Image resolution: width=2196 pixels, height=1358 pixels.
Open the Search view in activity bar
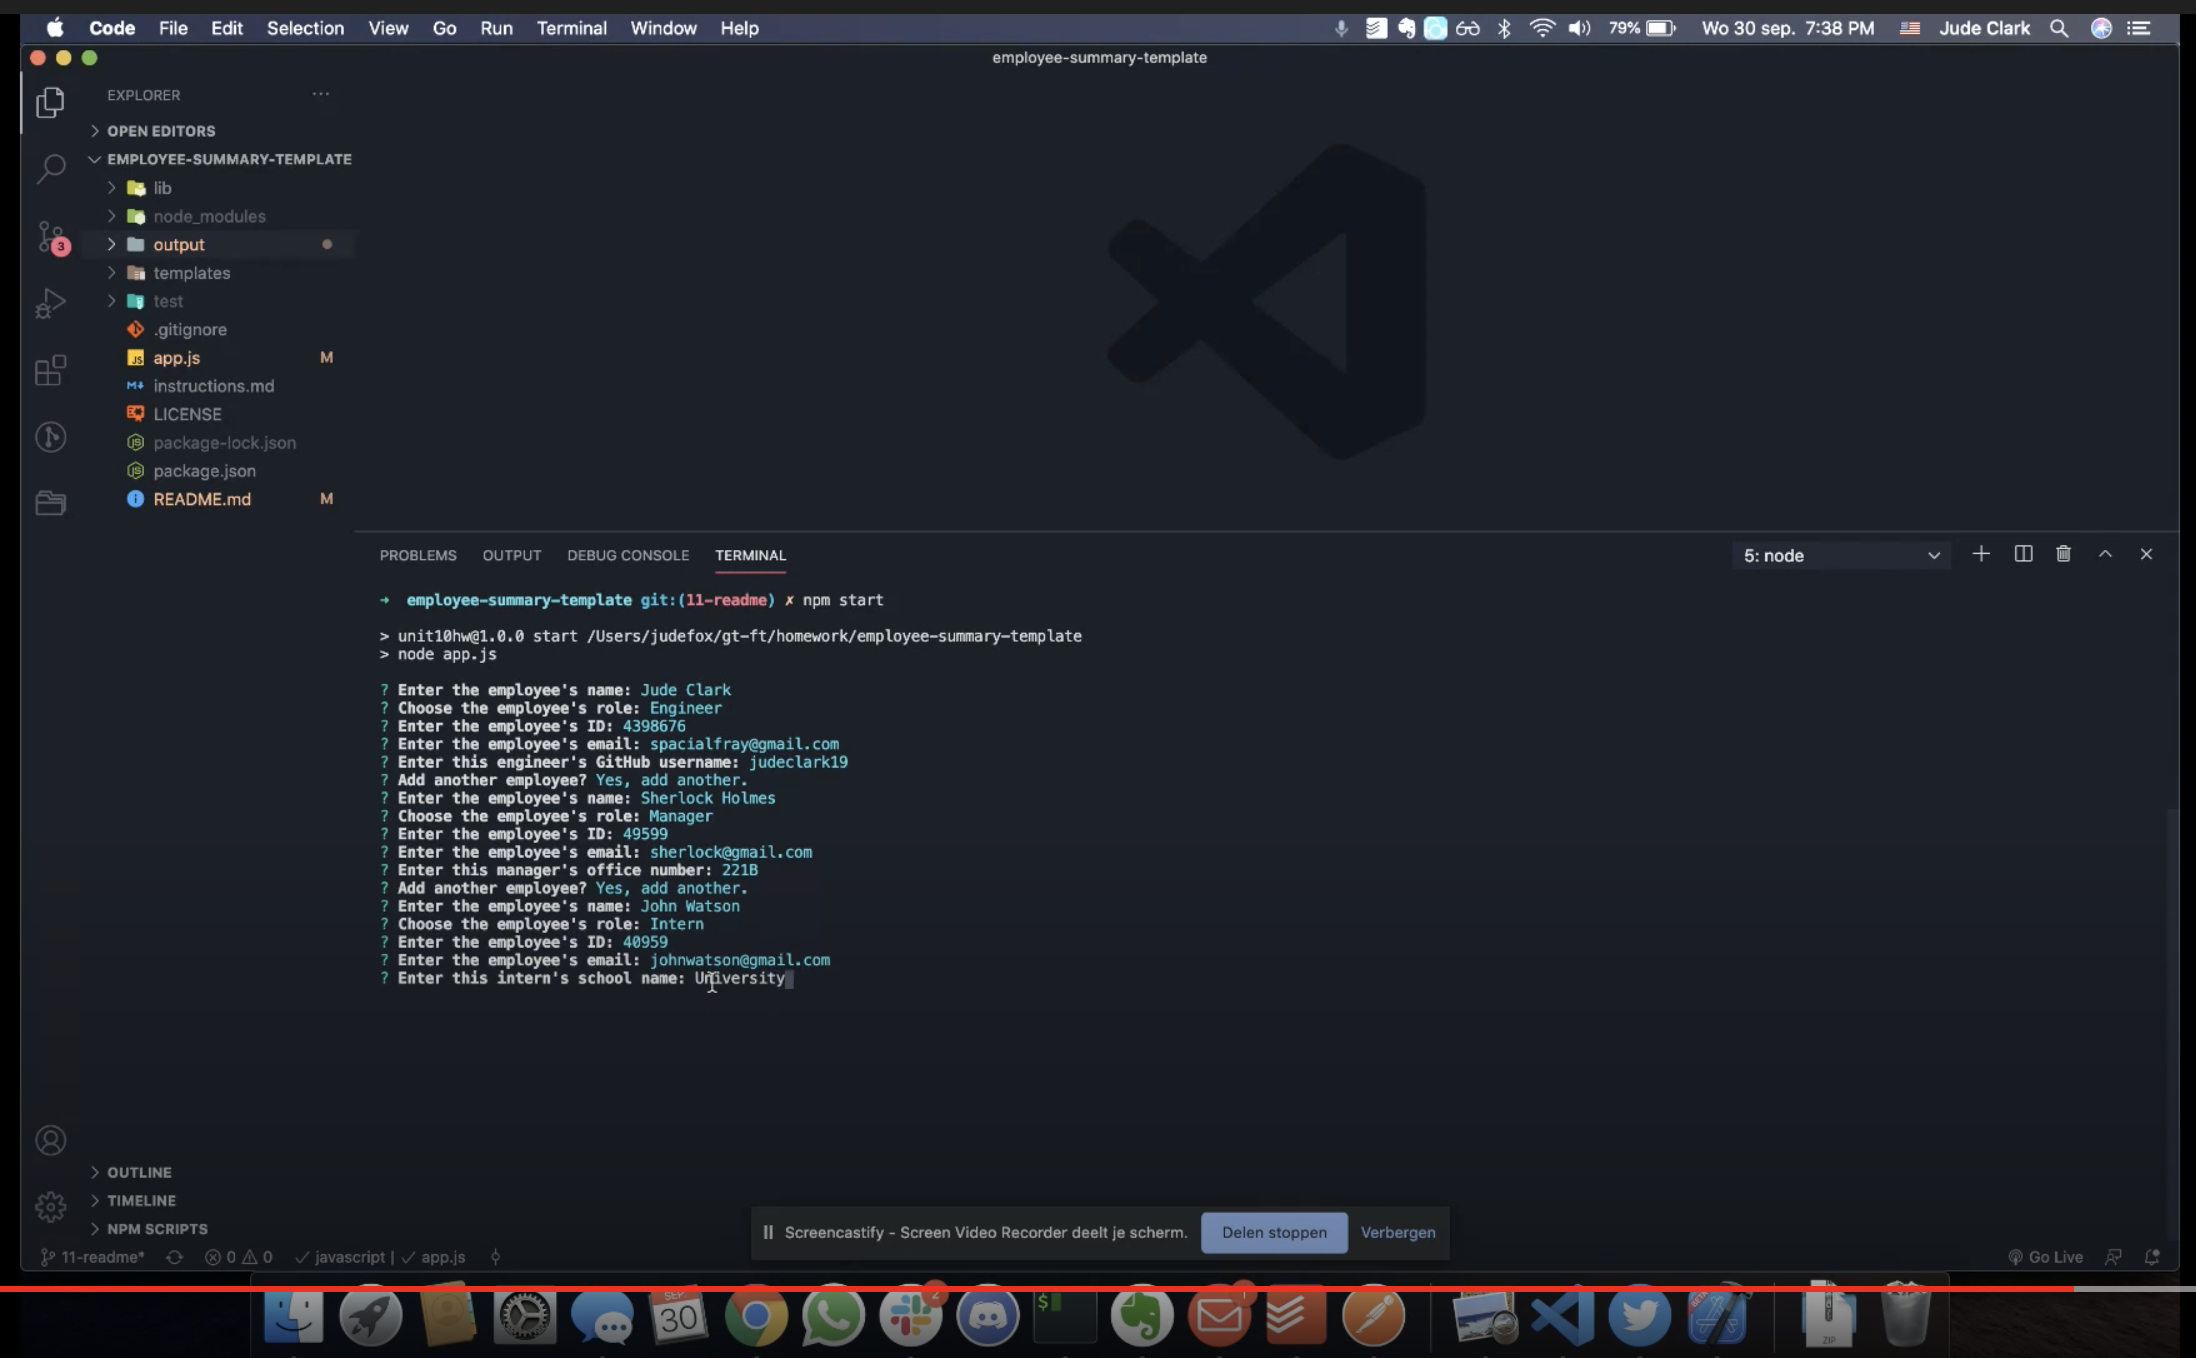(50, 168)
